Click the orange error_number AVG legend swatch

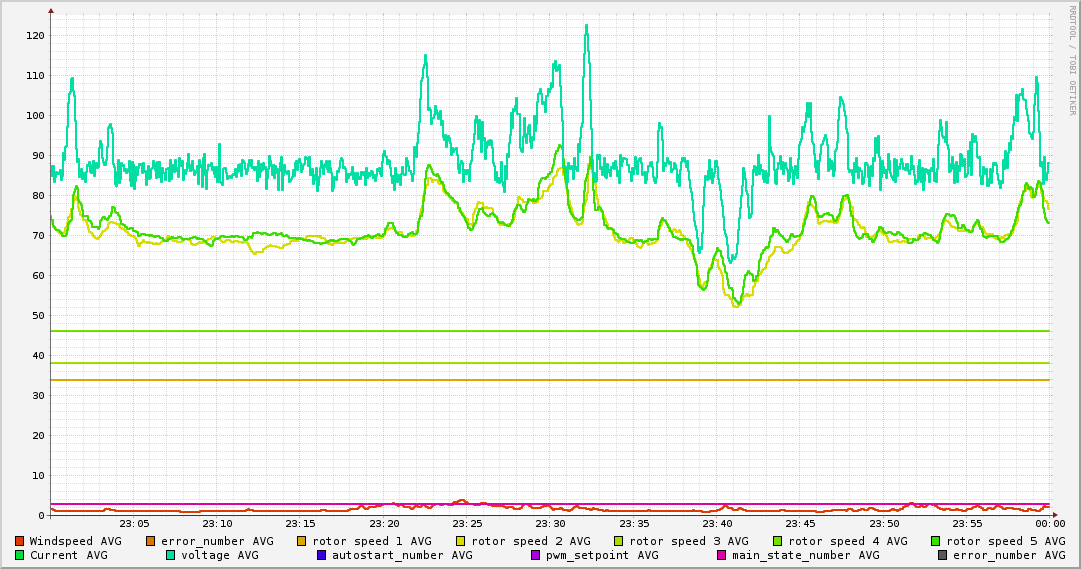coord(150,541)
